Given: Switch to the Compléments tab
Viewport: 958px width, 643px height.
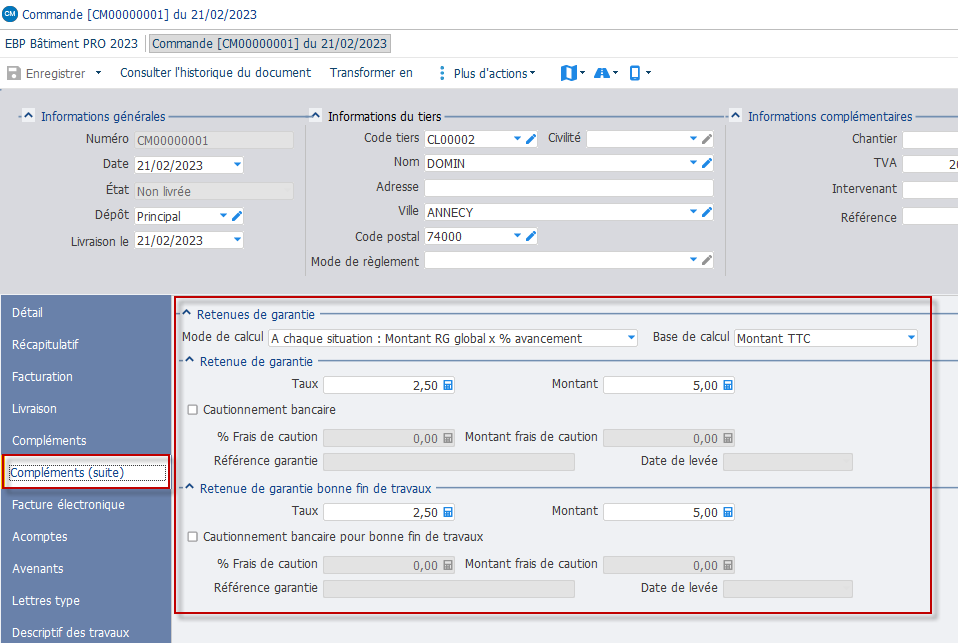Looking at the screenshot, I should 86,441.
